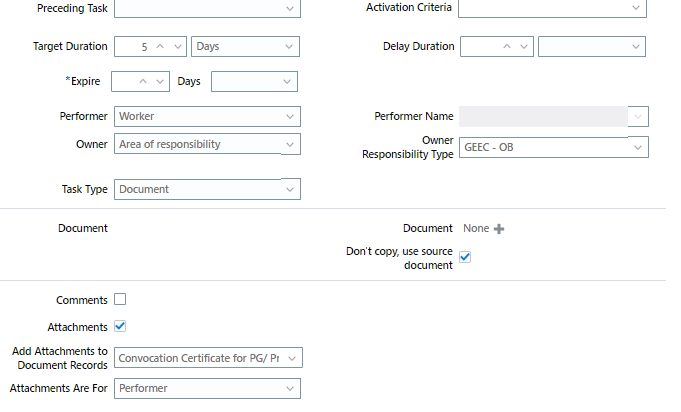Open the Performer dropdown showing Worker
This screenshot has width=681, height=412.
pyautogui.click(x=207, y=116)
